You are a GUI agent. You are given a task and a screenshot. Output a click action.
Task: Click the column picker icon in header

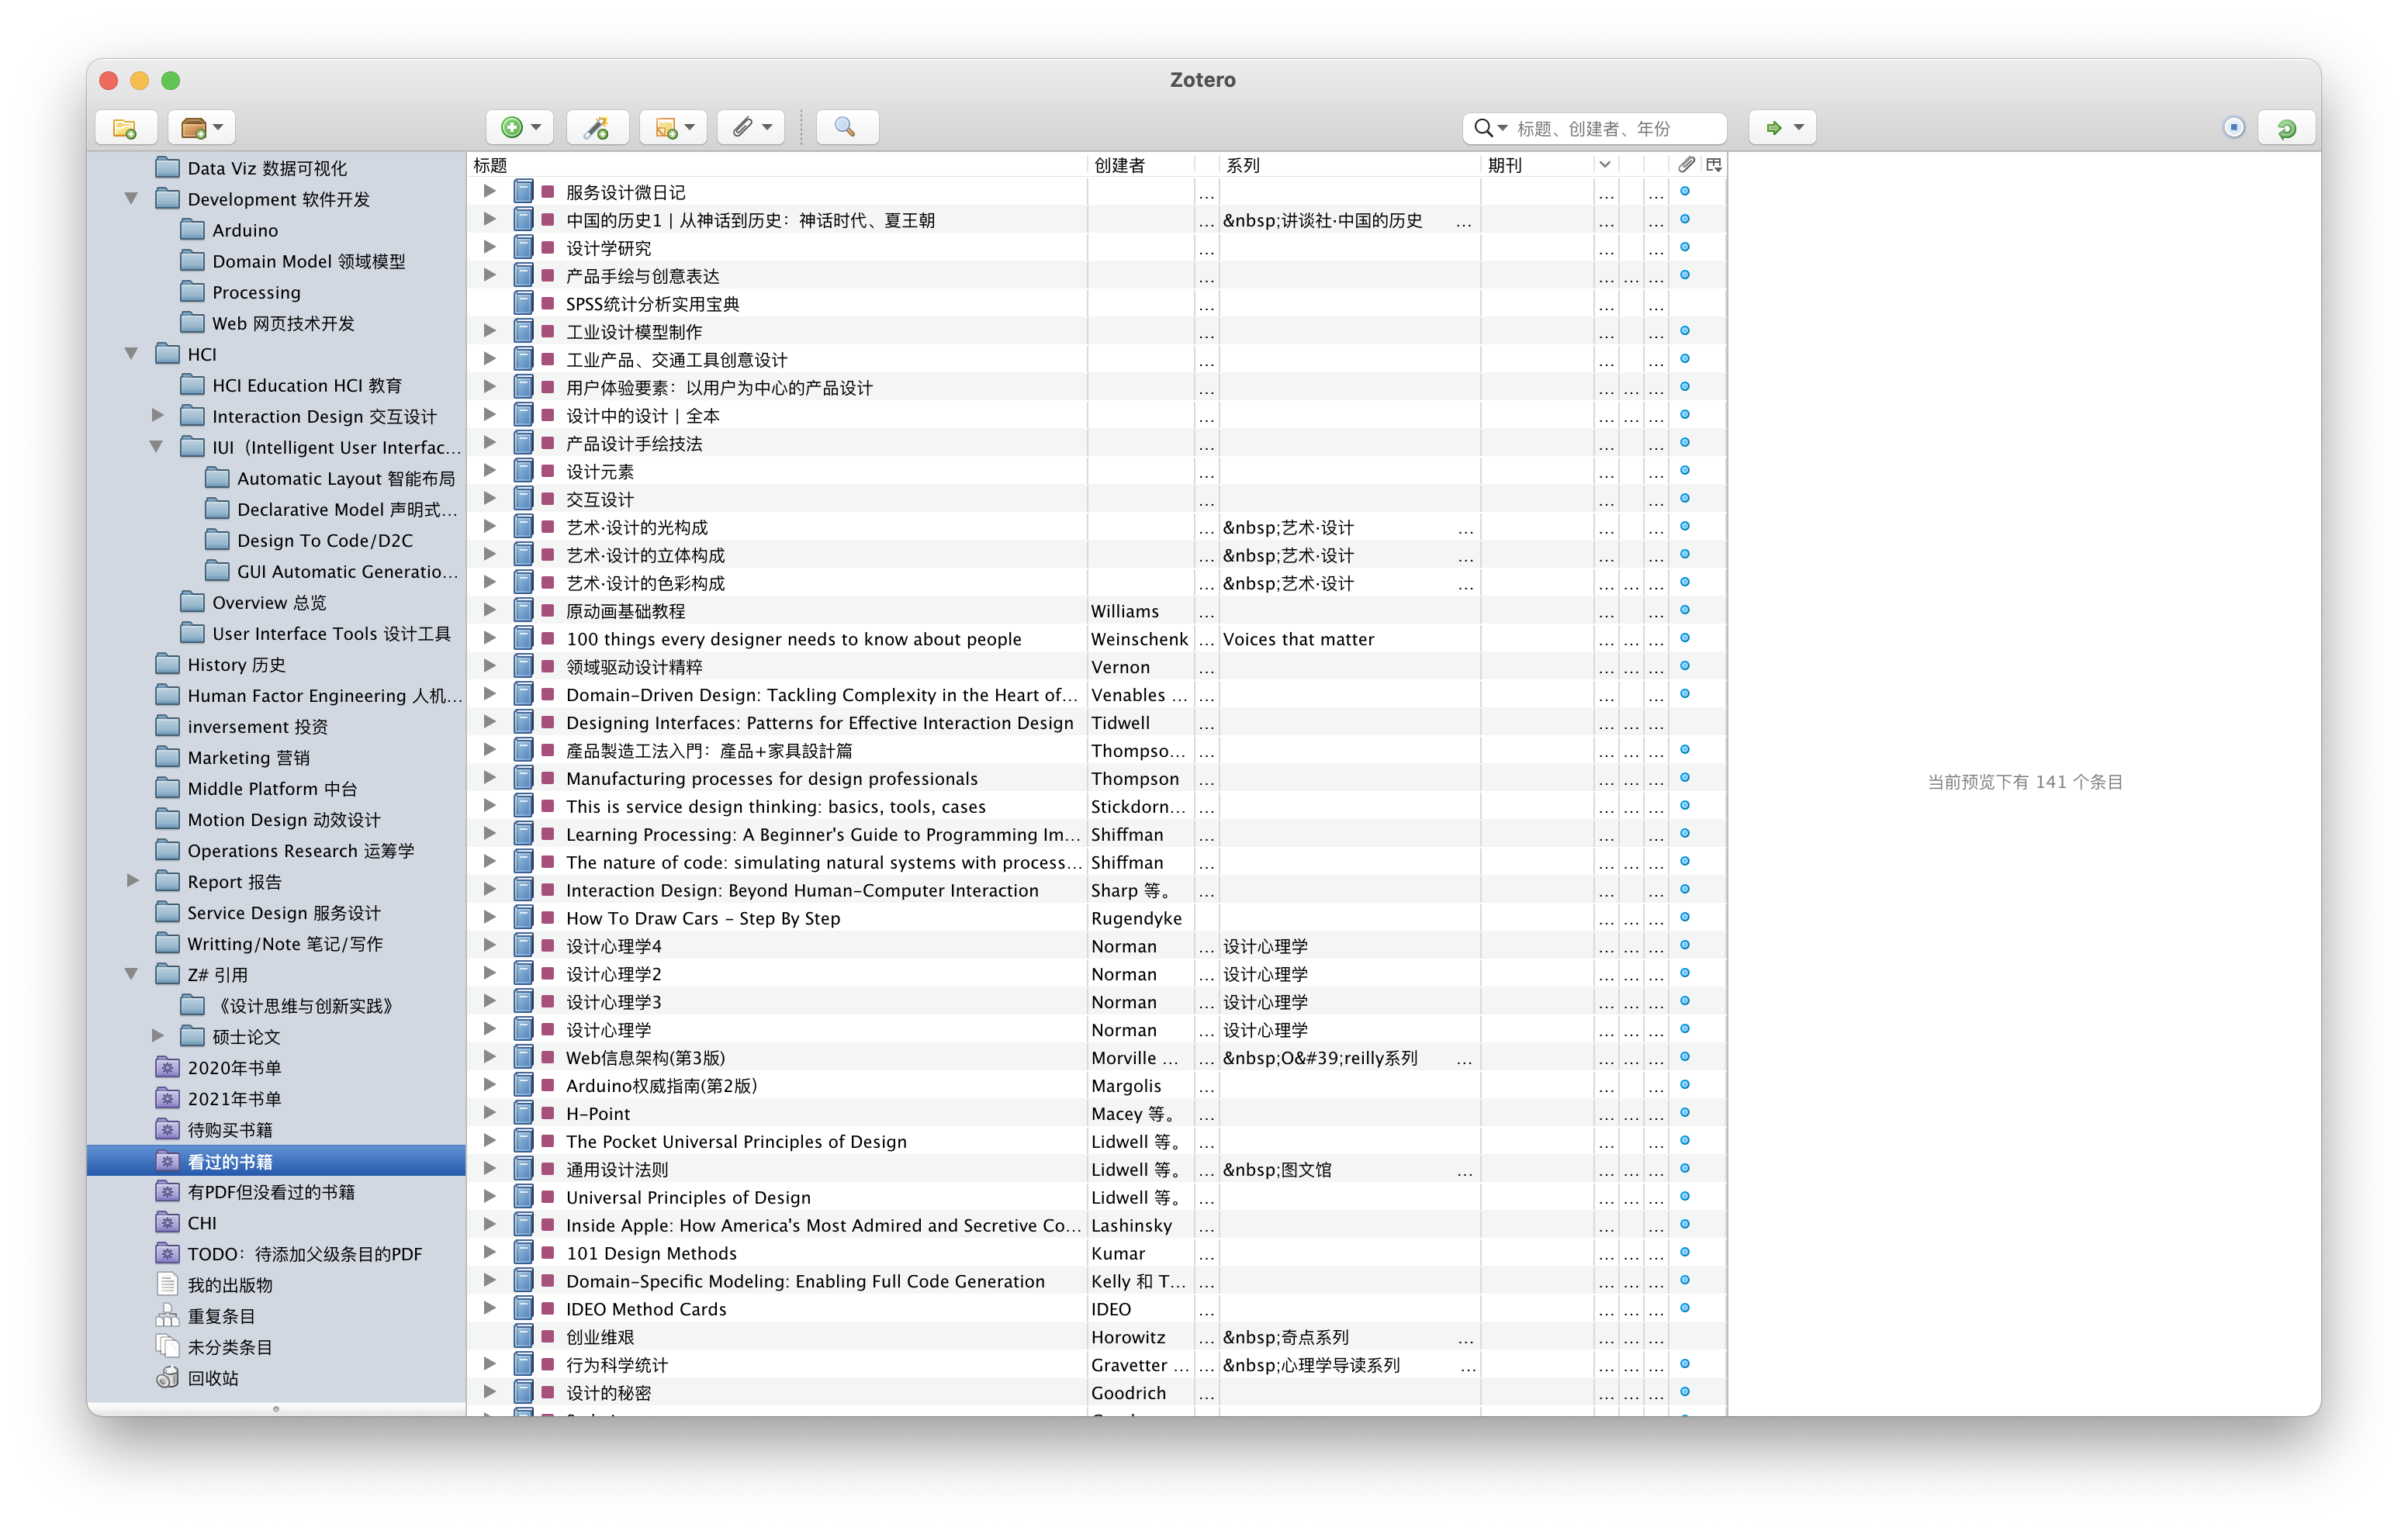[x=1714, y=165]
